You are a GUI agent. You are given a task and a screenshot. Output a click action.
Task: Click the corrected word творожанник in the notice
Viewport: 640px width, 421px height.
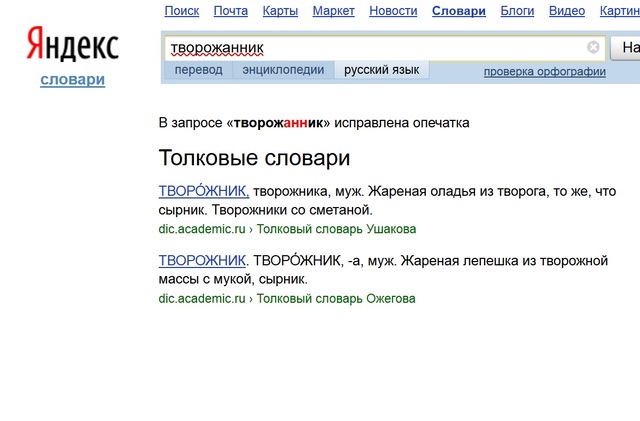pos(278,123)
